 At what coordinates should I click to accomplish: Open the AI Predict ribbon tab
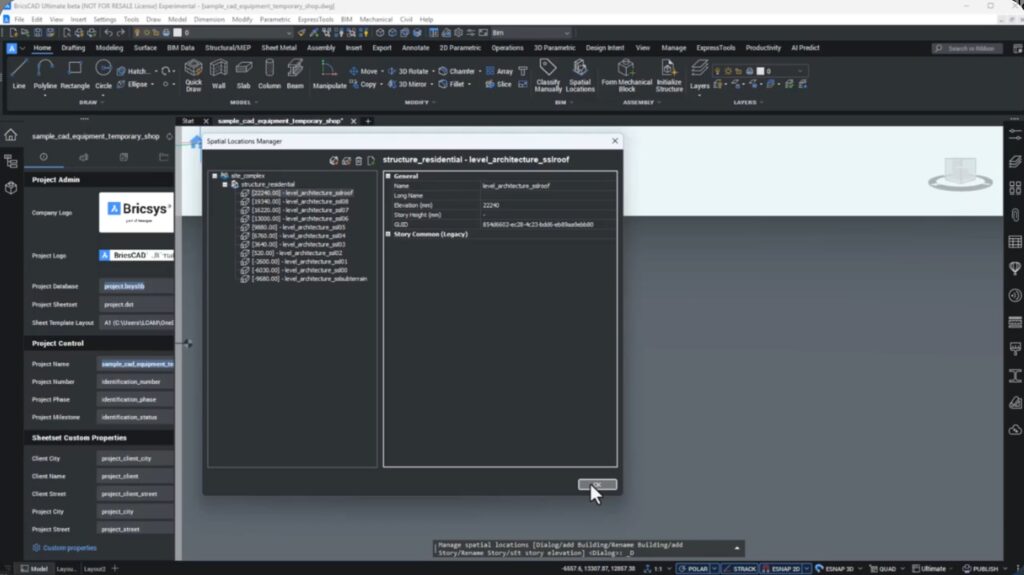[x=805, y=48]
